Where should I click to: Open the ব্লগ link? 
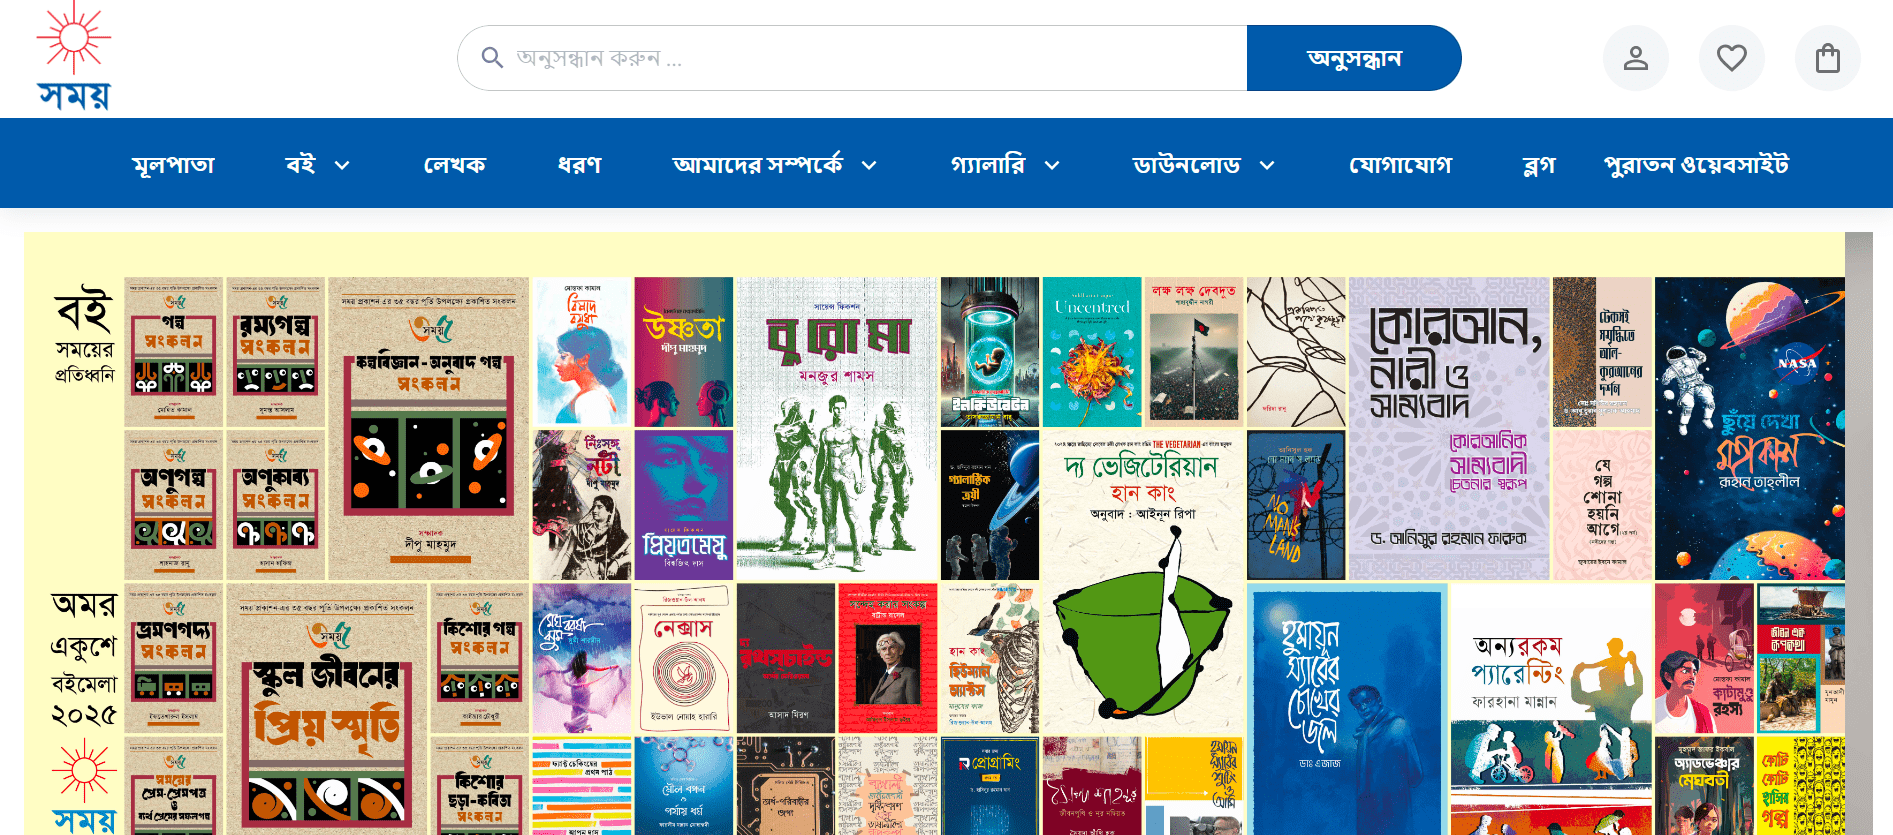(1539, 165)
